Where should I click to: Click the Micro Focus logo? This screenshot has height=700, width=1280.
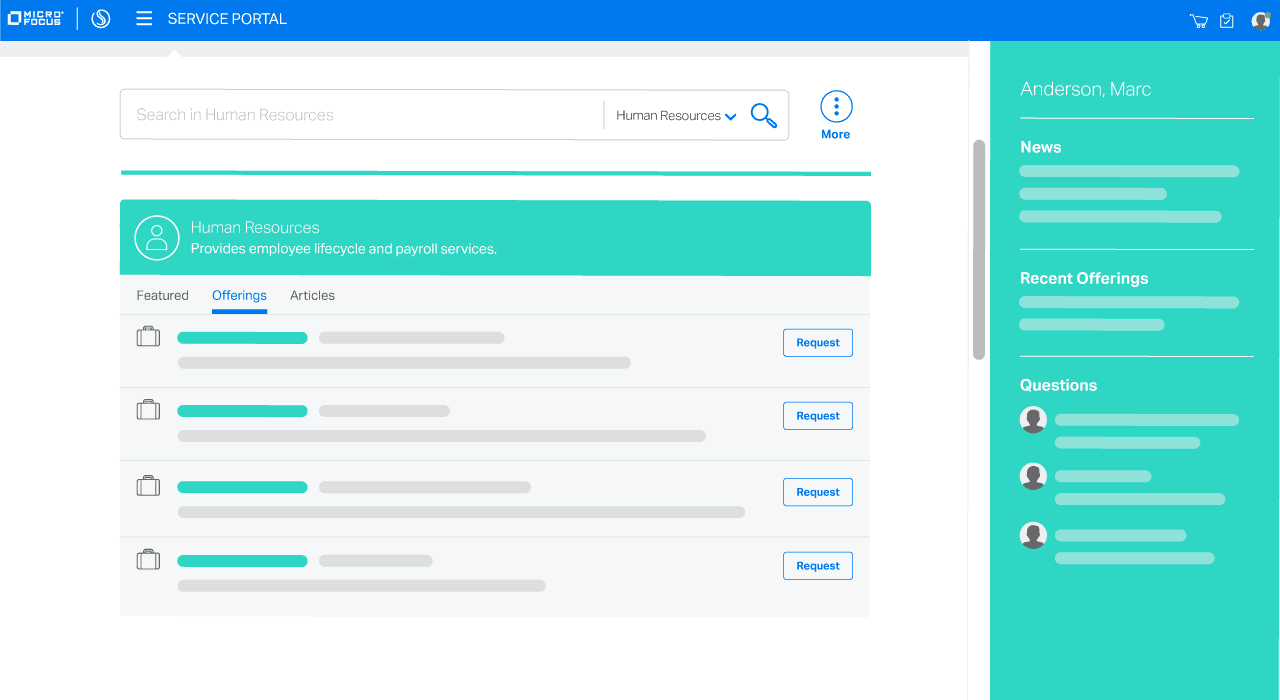[x=35, y=17]
